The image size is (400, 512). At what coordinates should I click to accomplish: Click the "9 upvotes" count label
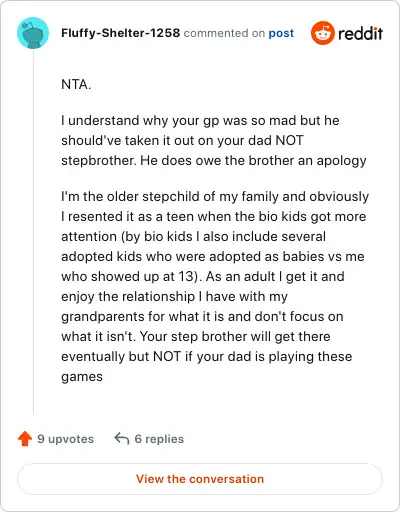click(65, 439)
